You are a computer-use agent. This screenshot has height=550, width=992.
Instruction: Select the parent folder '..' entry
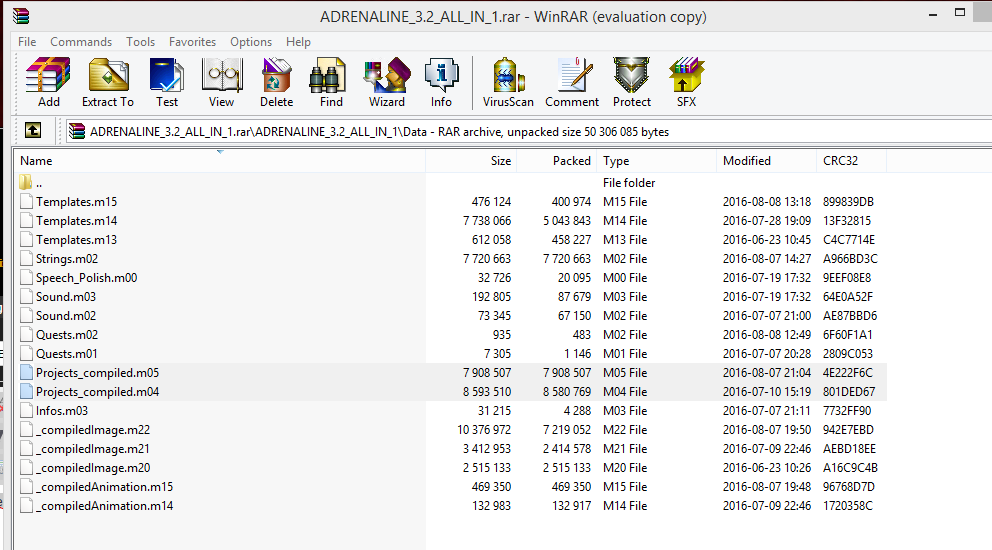pyautogui.click(x=31, y=183)
